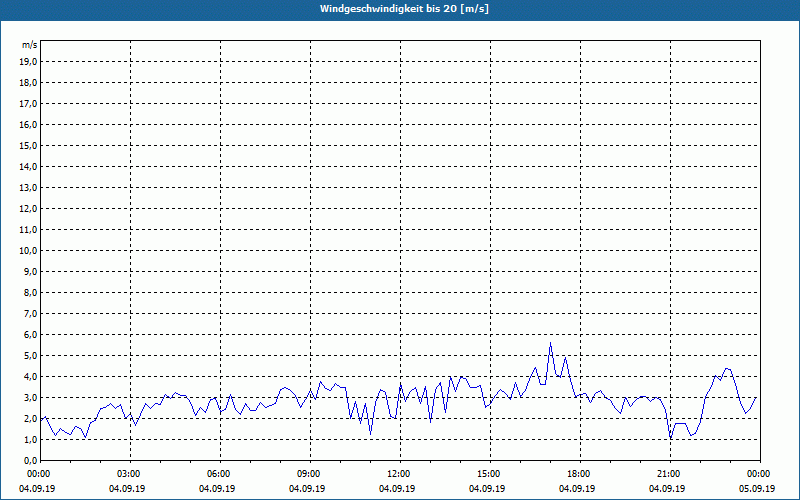Click the '21:00' time label
Image resolution: width=800 pixels, height=500 pixels.
point(670,474)
